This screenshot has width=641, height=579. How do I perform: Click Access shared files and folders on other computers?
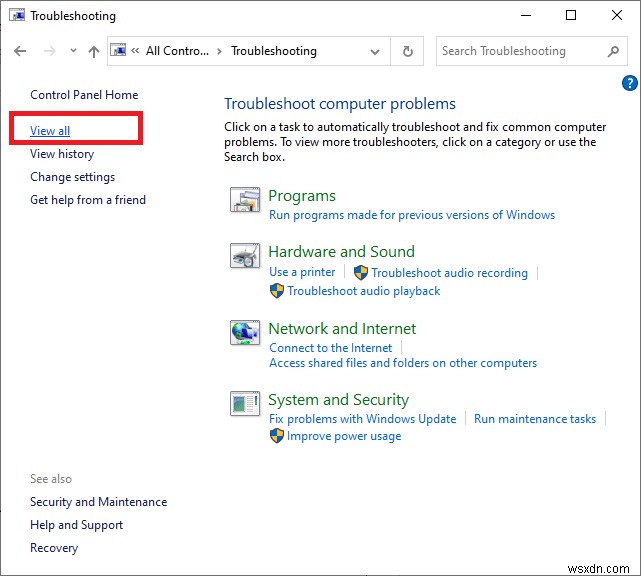(x=403, y=363)
